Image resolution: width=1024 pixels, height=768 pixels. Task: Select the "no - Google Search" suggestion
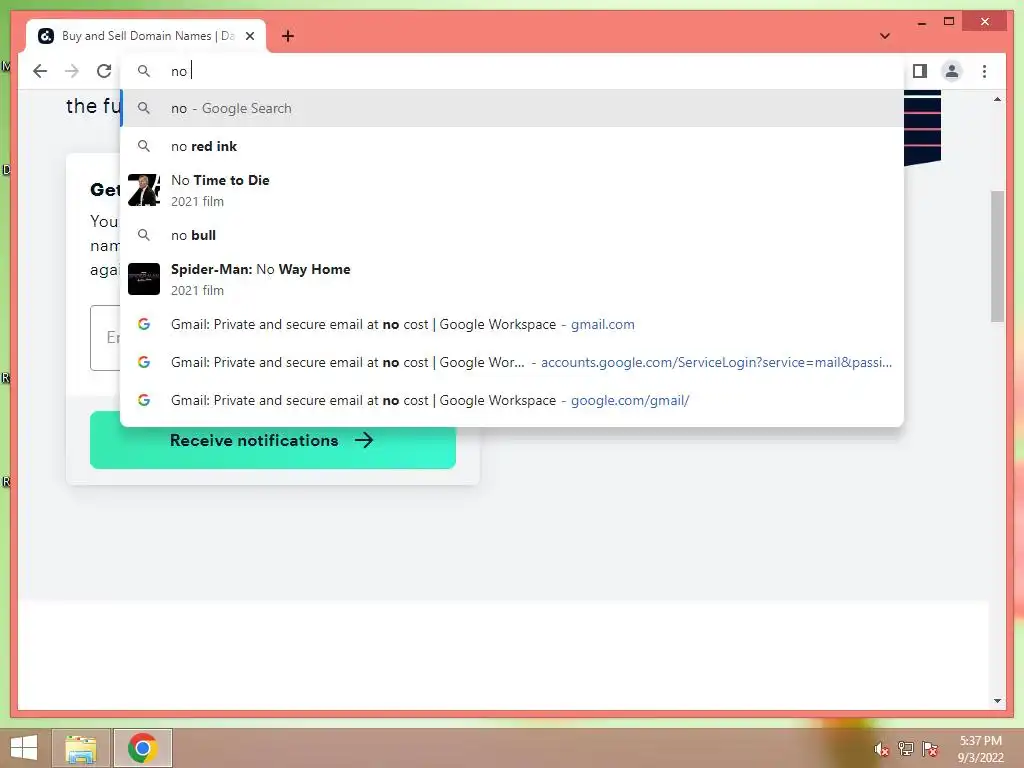coord(513,108)
